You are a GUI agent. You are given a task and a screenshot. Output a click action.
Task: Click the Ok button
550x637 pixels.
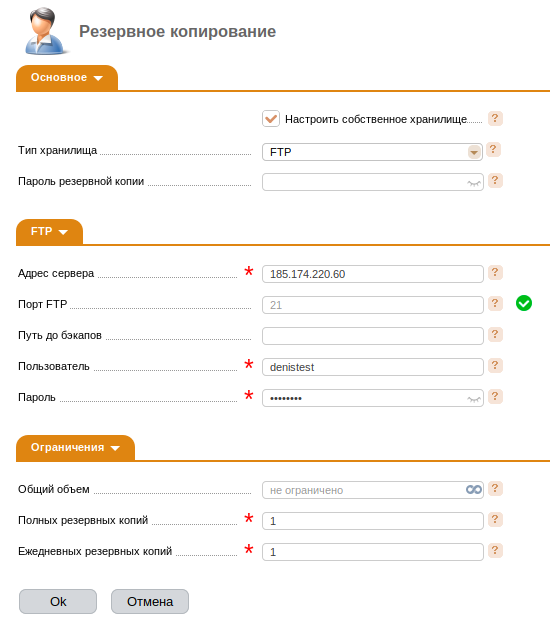pyautogui.click(x=58, y=602)
